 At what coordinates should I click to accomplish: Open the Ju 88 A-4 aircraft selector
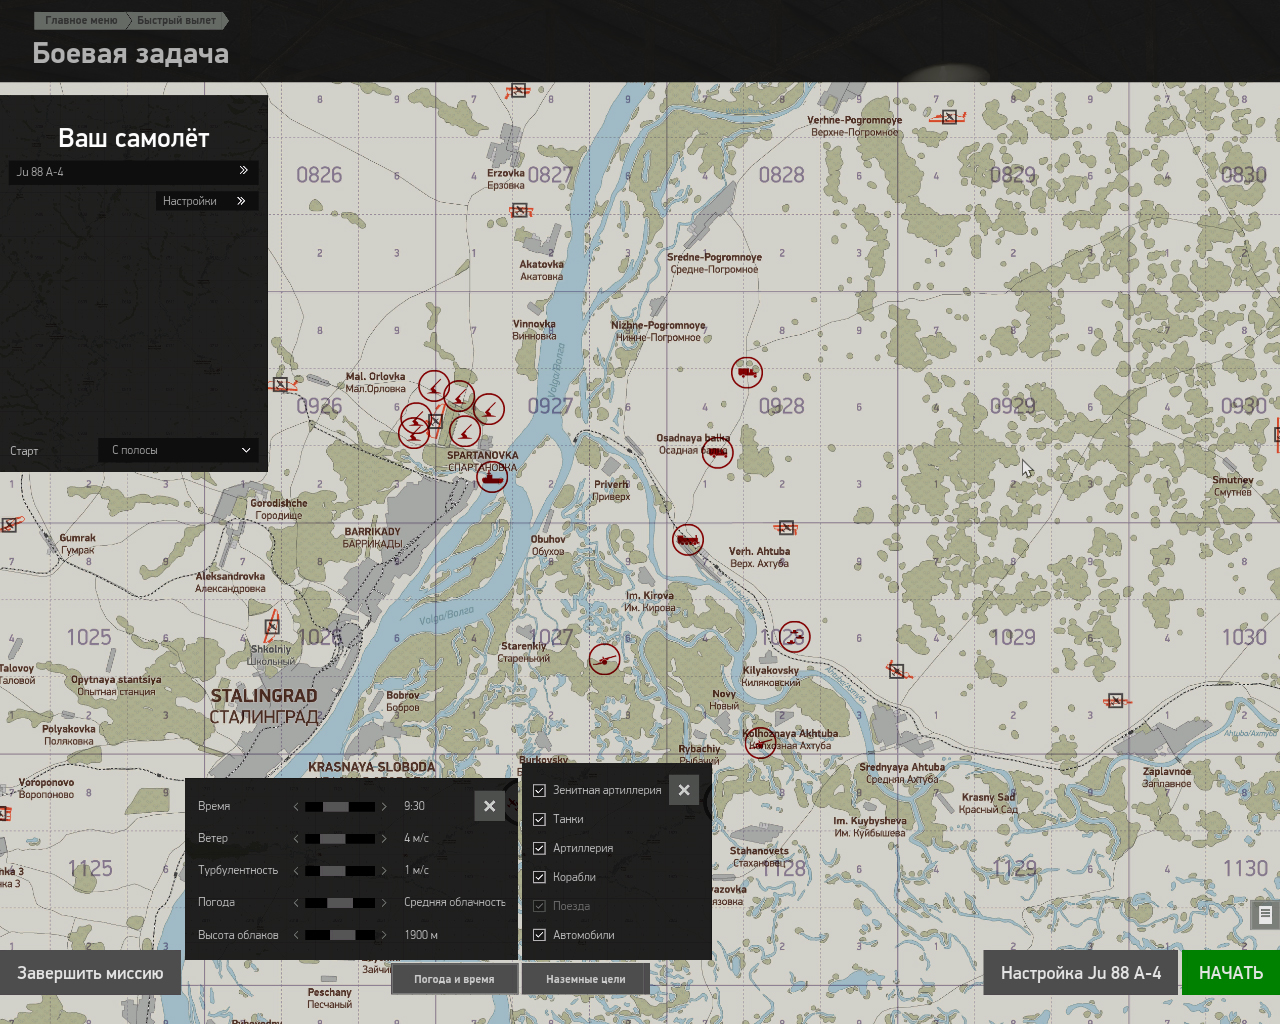[x=133, y=172]
